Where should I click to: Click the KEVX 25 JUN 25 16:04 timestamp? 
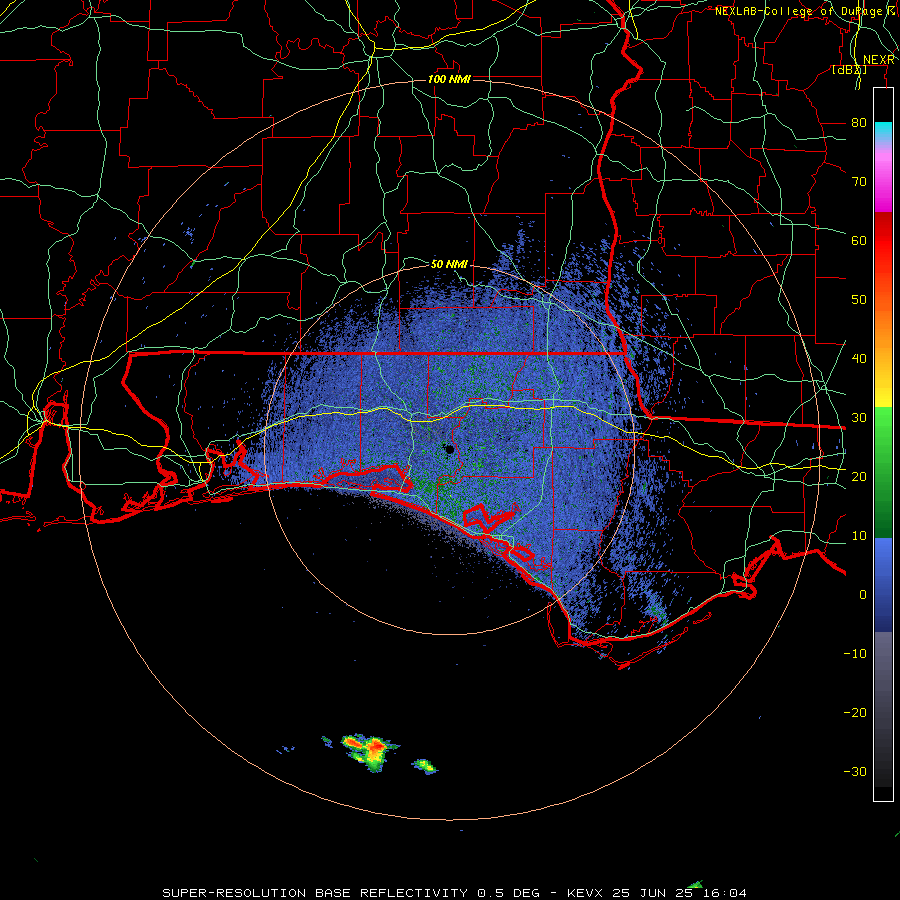[657, 893]
